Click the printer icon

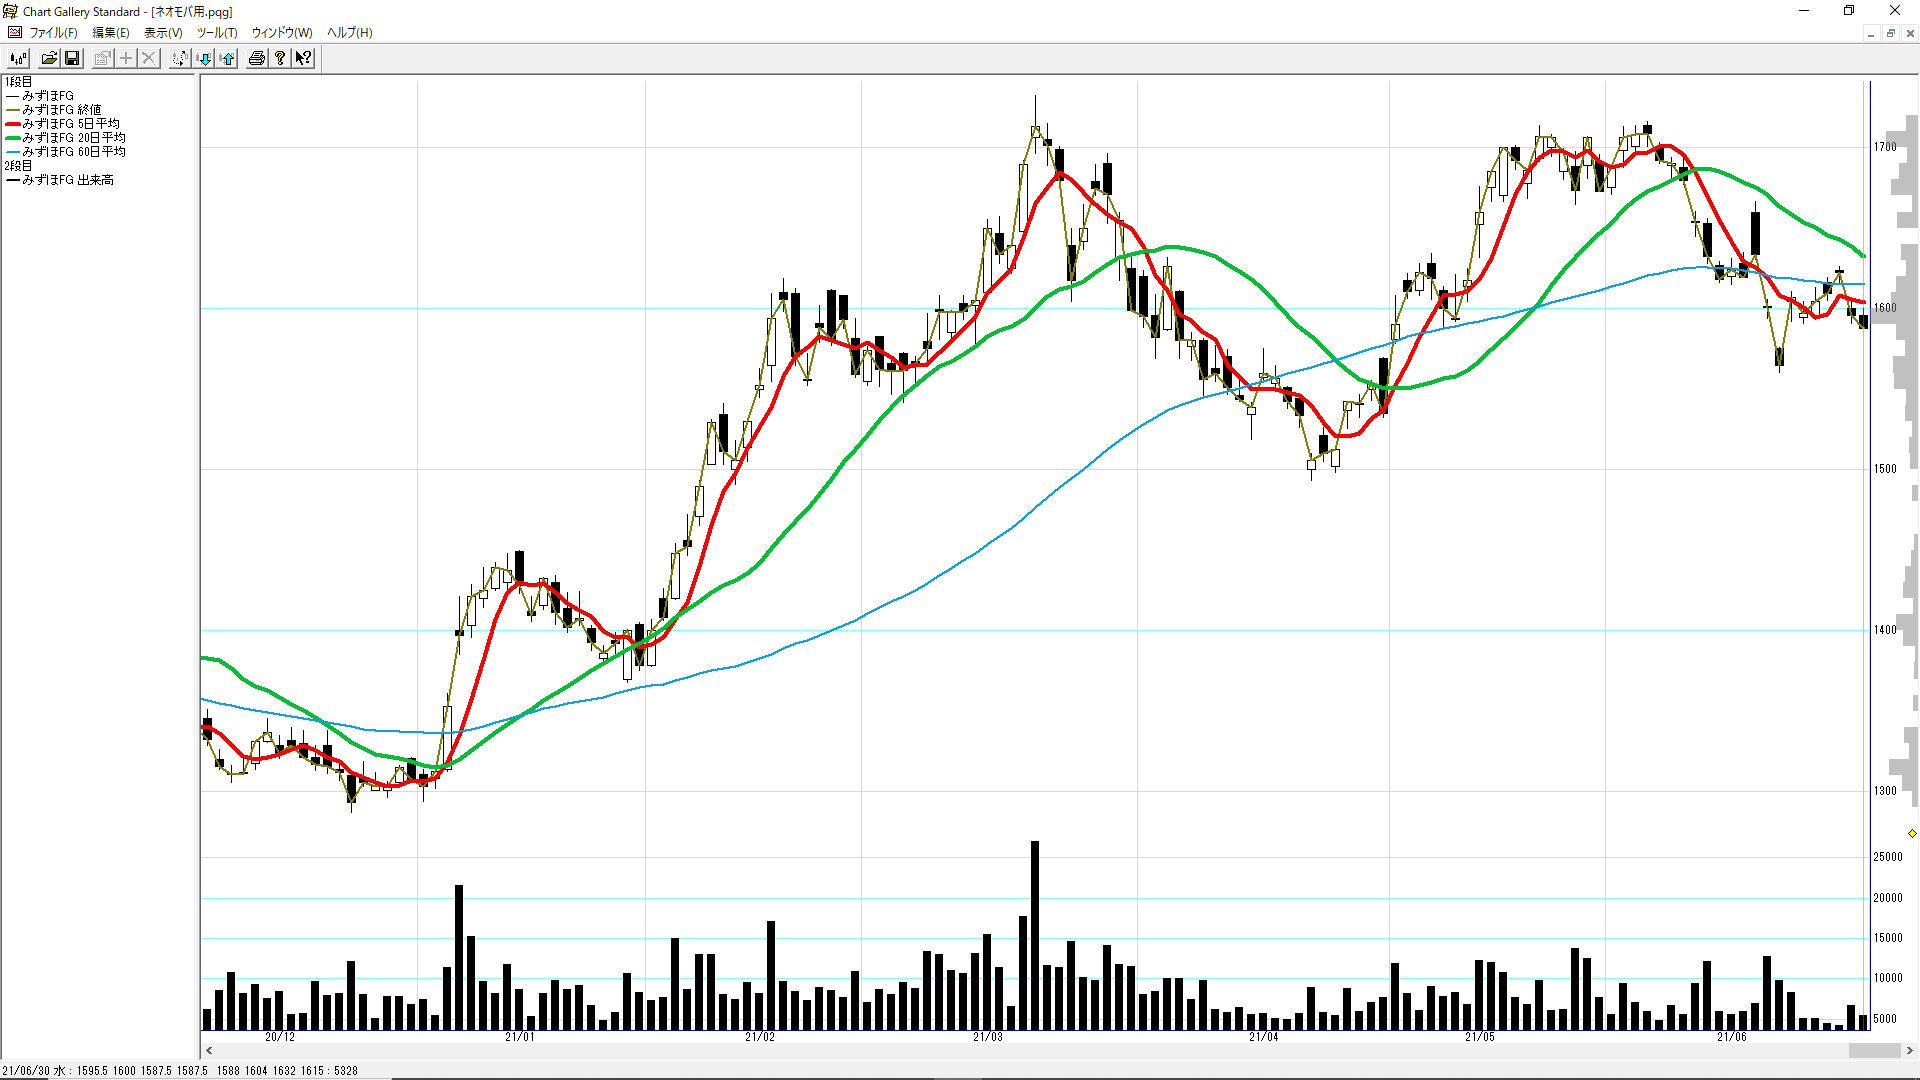(257, 58)
